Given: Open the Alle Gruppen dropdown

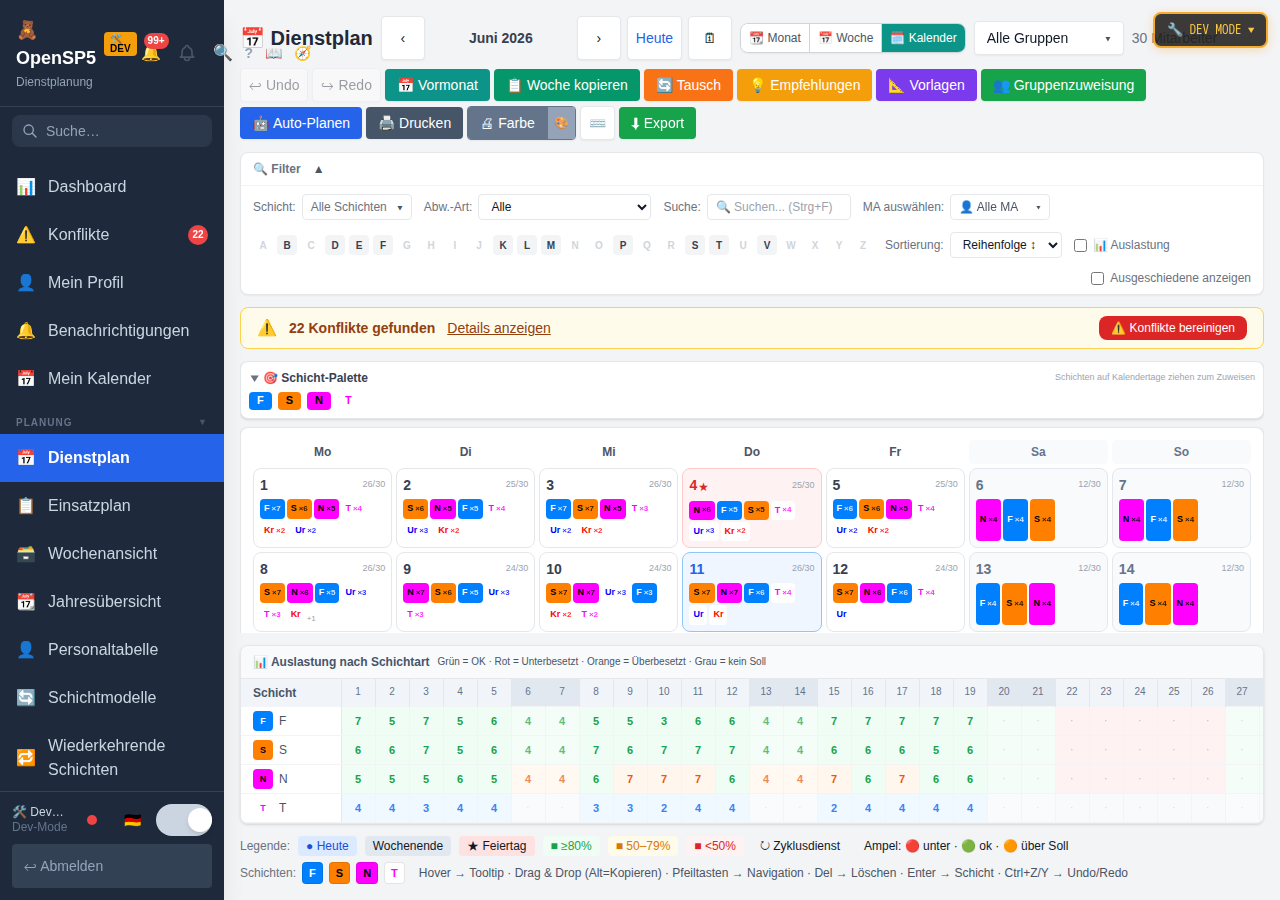Looking at the screenshot, I should tap(1049, 38).
